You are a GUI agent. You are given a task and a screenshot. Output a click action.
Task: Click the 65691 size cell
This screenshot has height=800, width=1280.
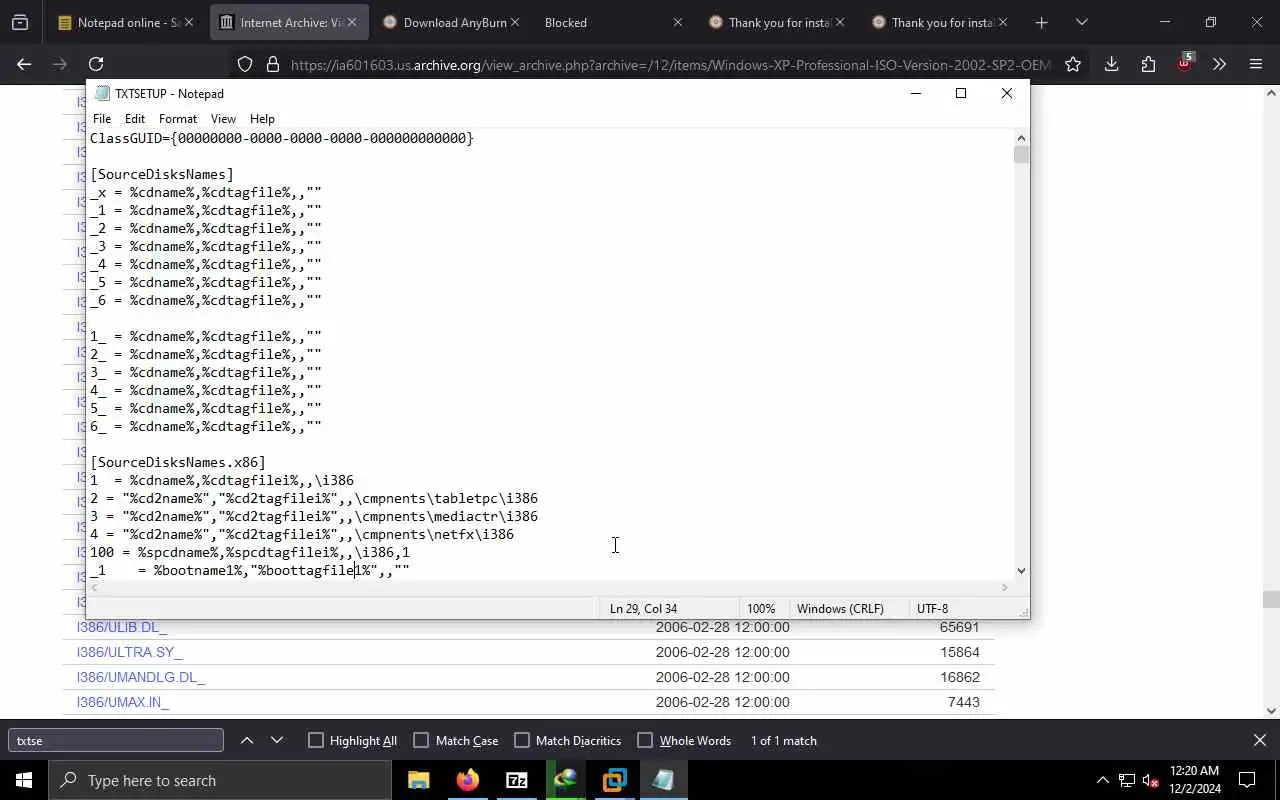click(x=959, y=627)
